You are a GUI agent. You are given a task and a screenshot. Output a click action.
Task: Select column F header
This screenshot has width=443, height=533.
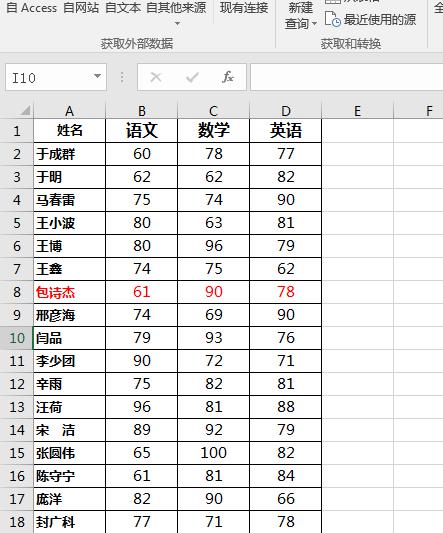point(419,111)
